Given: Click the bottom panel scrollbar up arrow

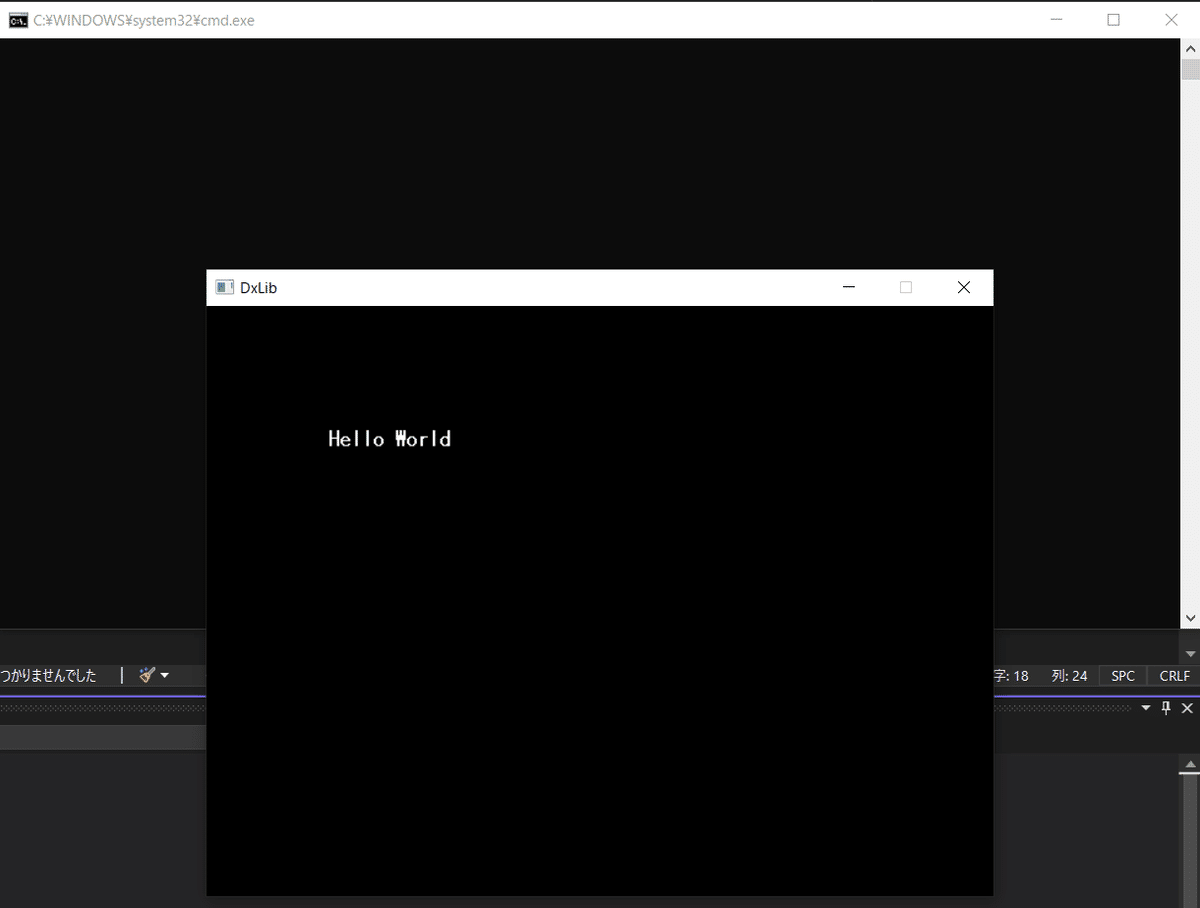Looking at the screenshot, I should point(1189,765).
